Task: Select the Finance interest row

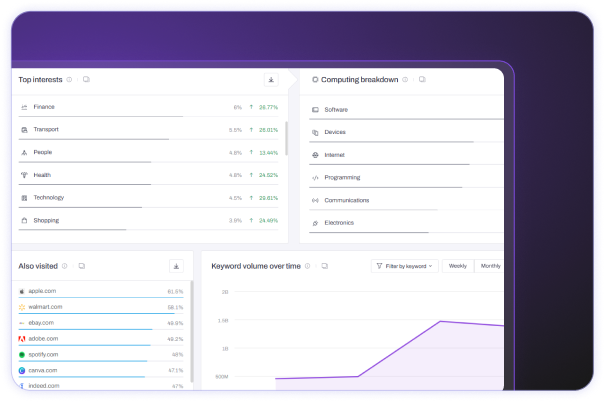Action: click(x=149, y=107)
